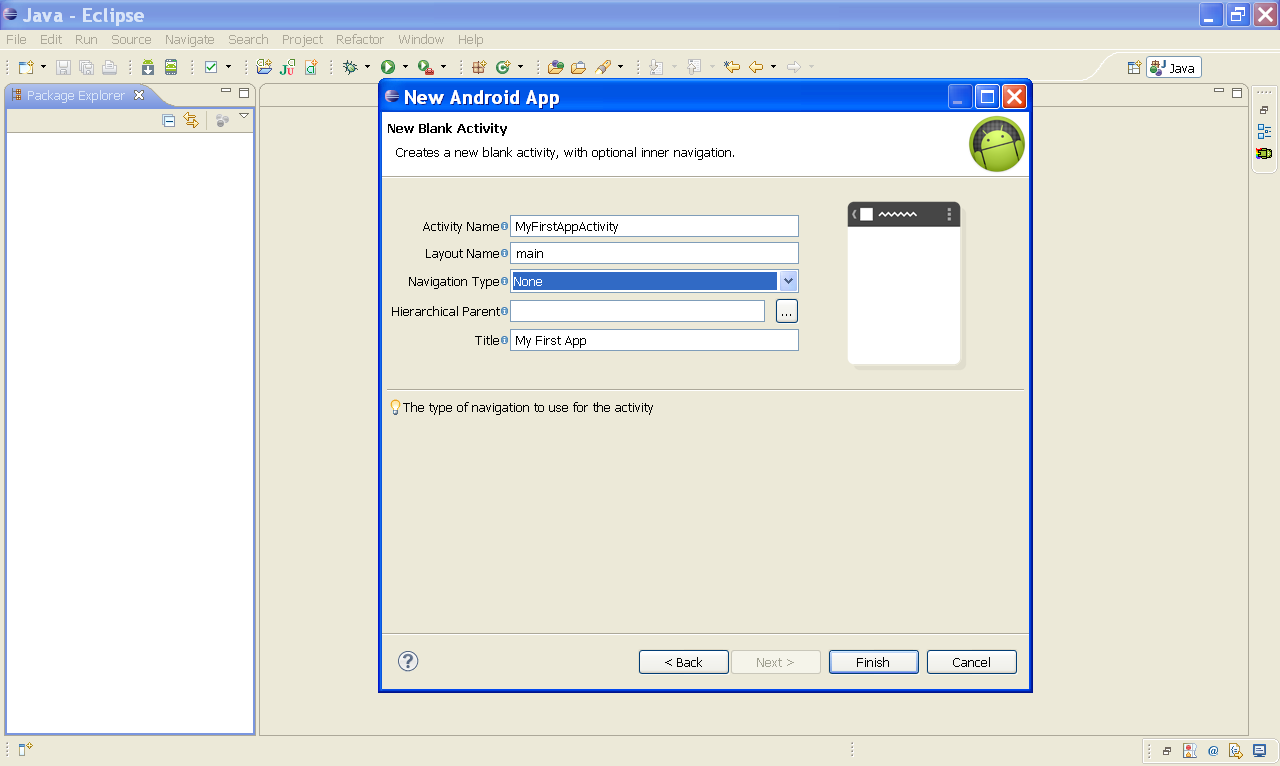Click the Open Type toolbar icon
The width and height of the screenshot is (1280, 766).
[x=556, y=67]
